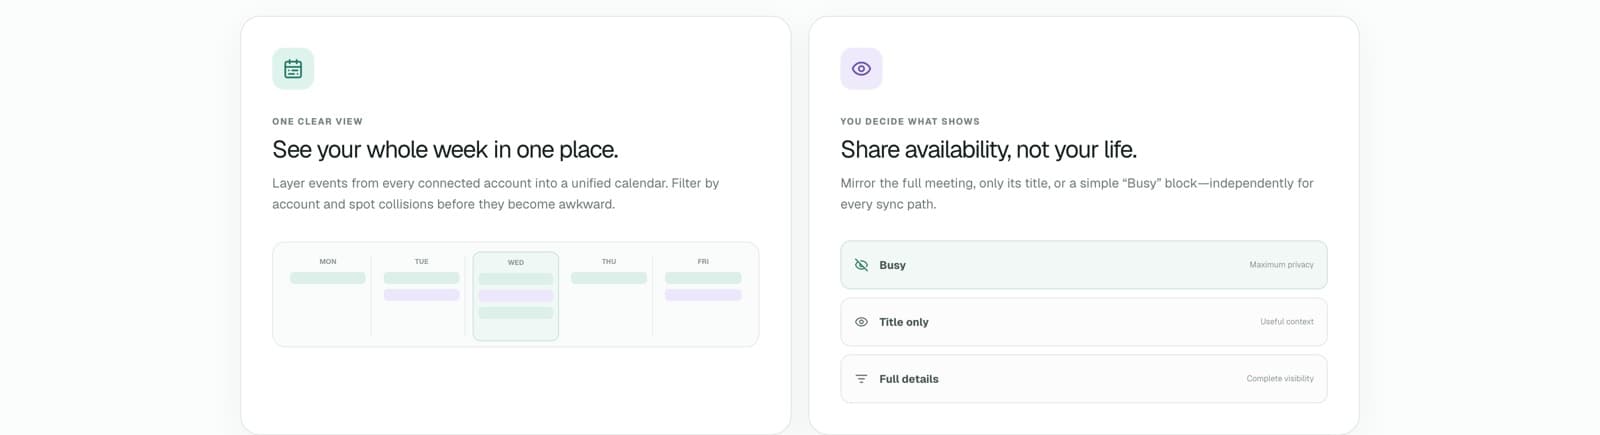
Task: Click the purple event bar under FRI
Action: tap(703, 295)
